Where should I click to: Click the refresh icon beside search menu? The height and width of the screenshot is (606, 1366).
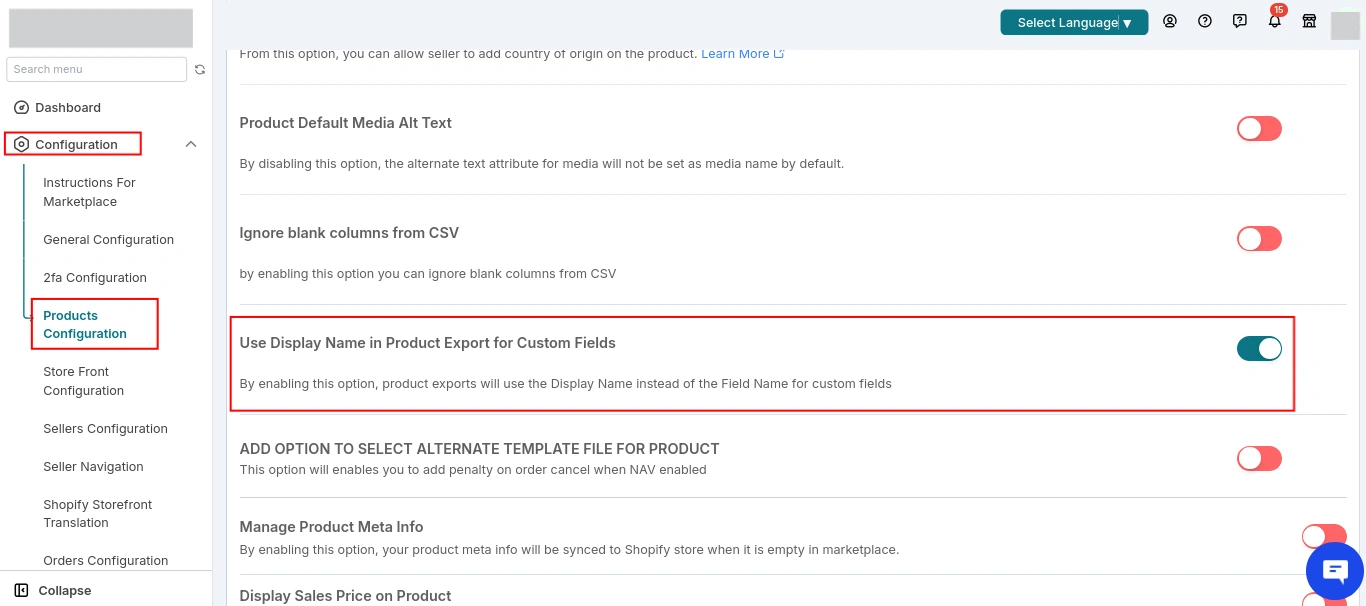coord(200,69)
